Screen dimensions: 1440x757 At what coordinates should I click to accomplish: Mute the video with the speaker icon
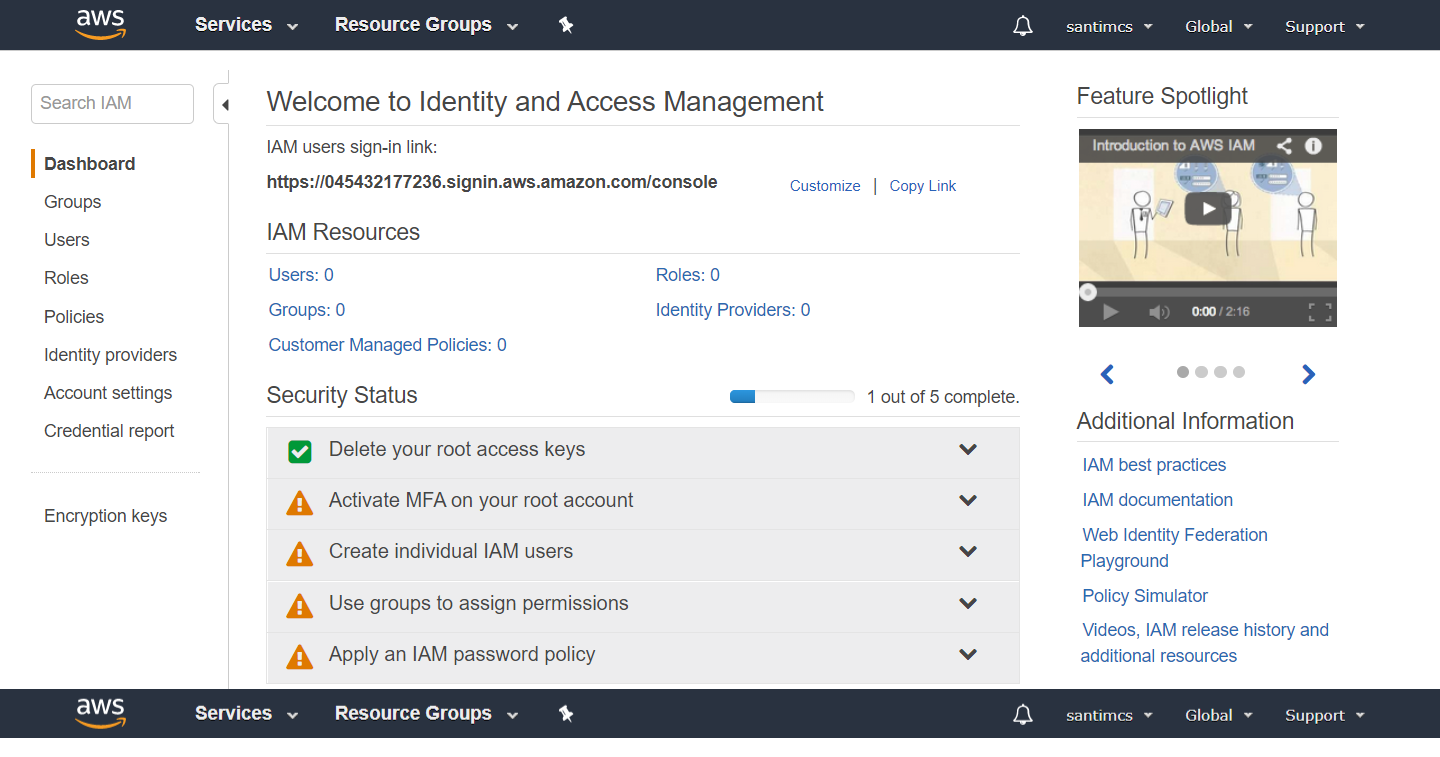[1159, 312]
